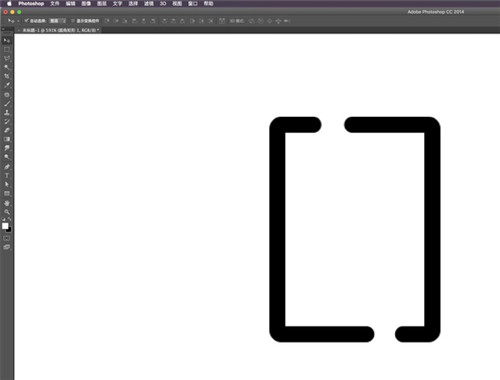Open the Move tool preset picker arrow
The width and height of the screenshot is (500, 380).
18,21
